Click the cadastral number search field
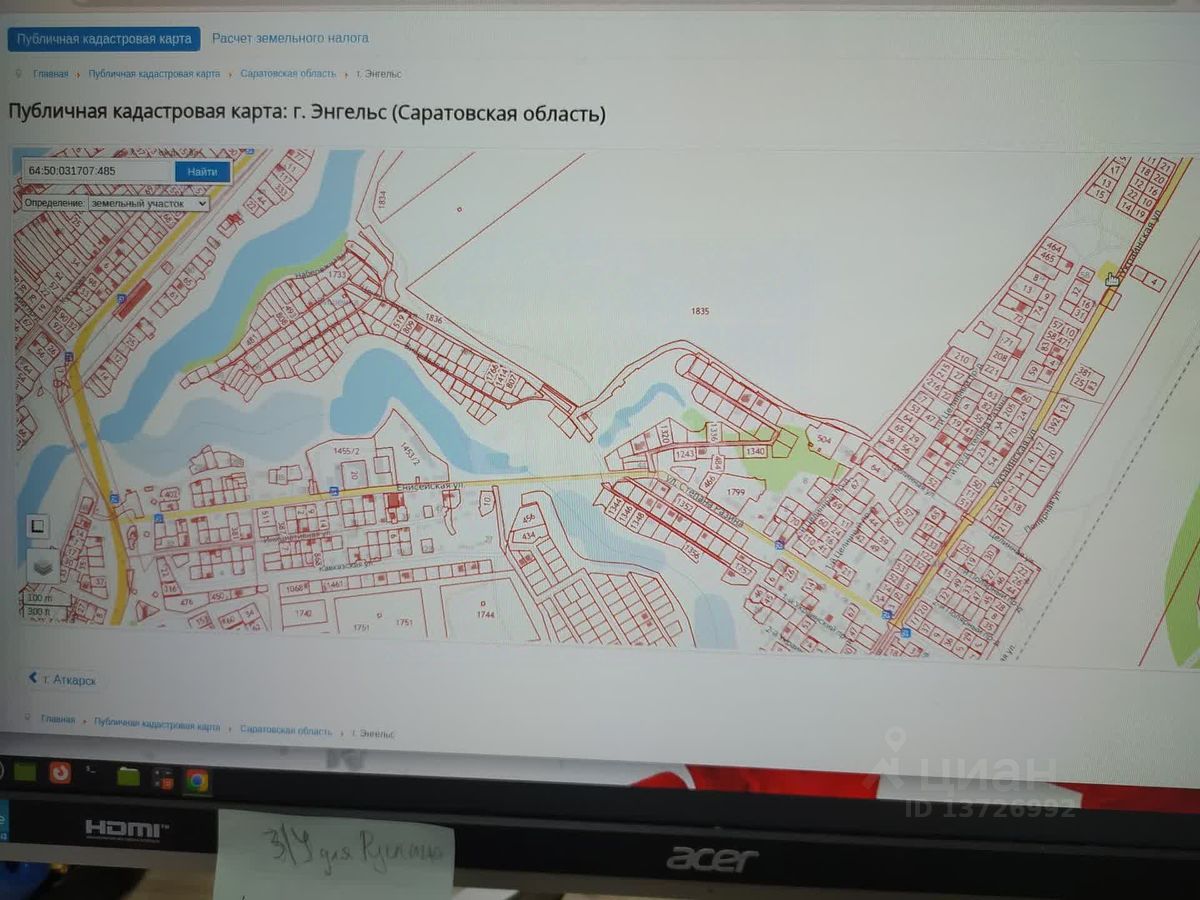The width and height of the screenshot is (1200, 900). [98, 171]
